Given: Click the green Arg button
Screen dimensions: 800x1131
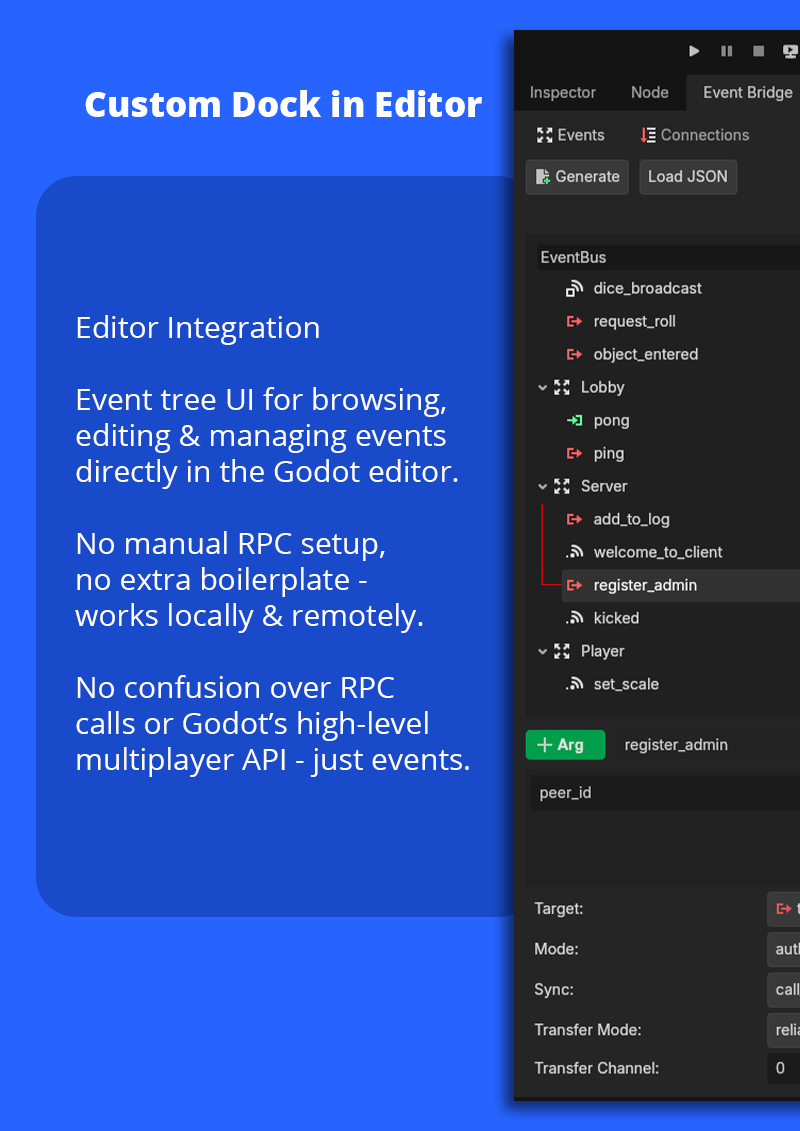Looking at the screenshot, I should (x=566, y=745).
